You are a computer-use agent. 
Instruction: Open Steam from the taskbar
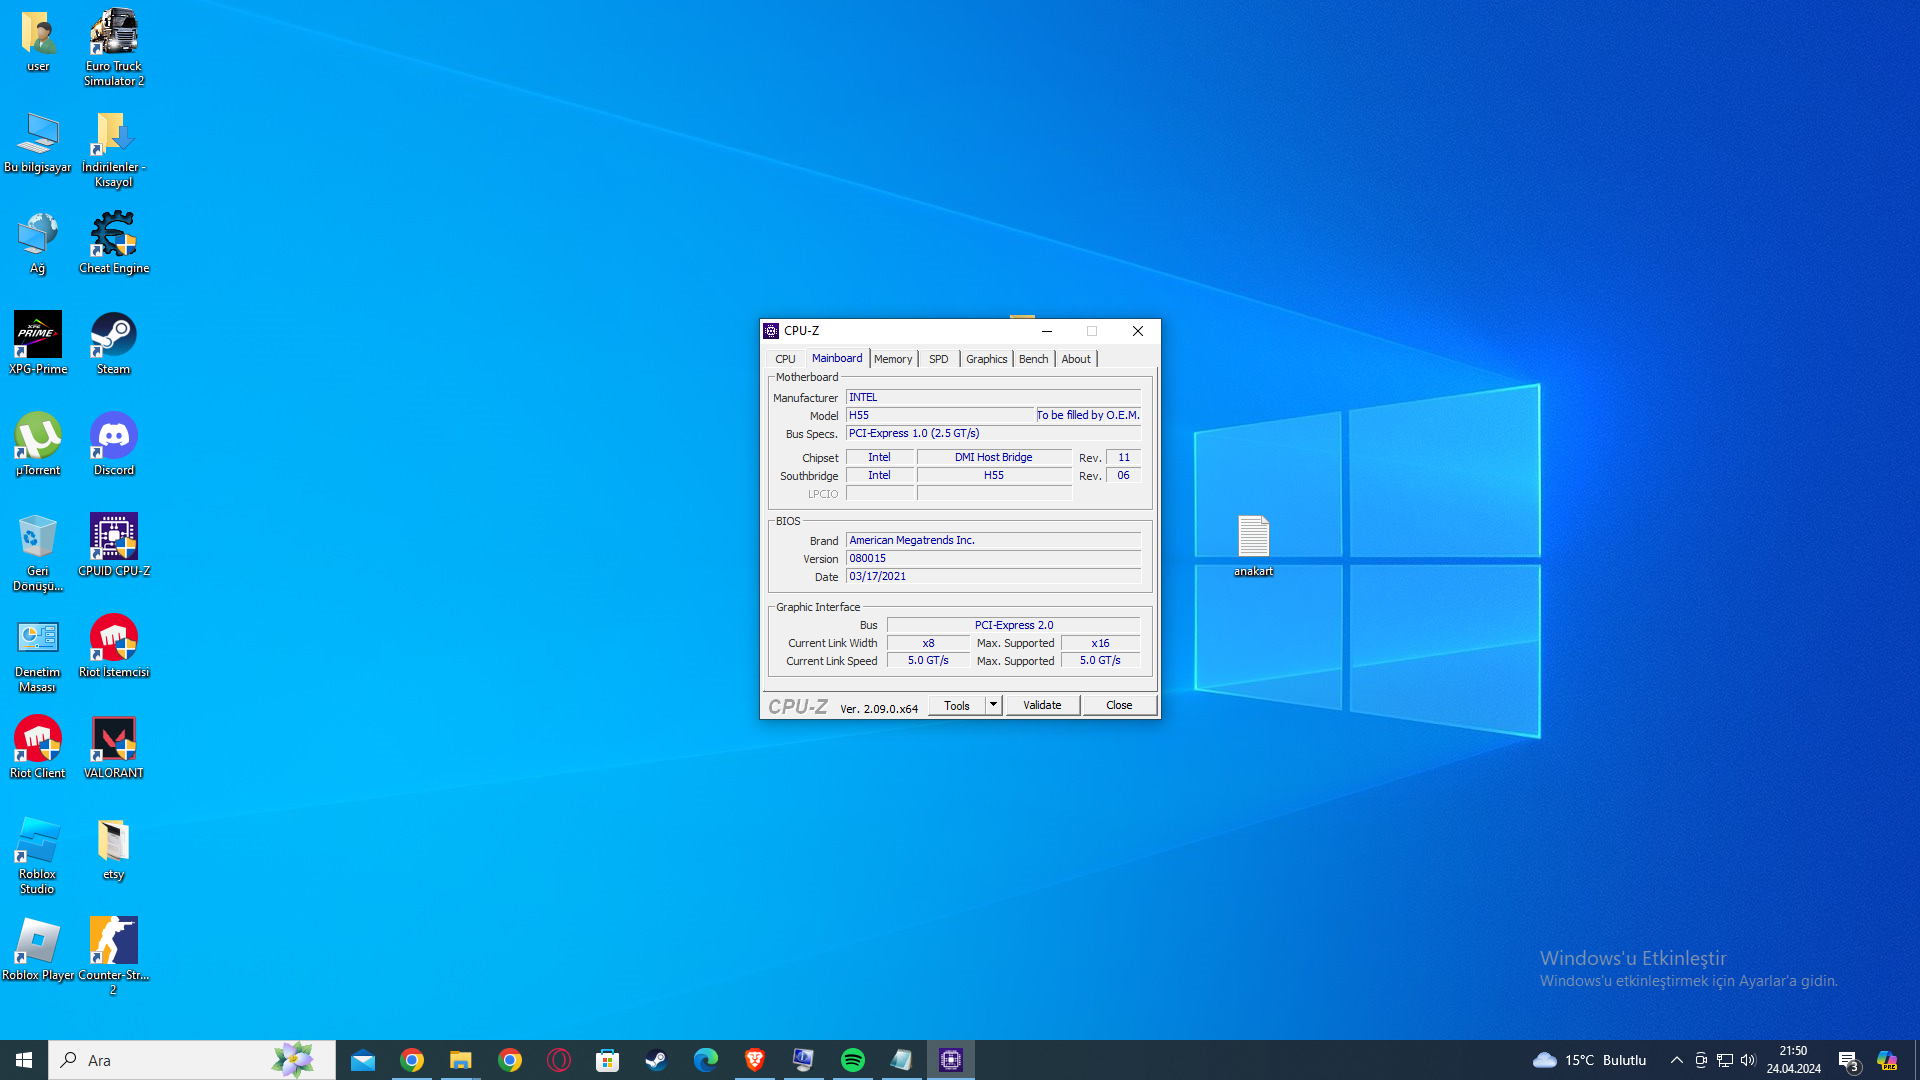tap(657, 1060)
